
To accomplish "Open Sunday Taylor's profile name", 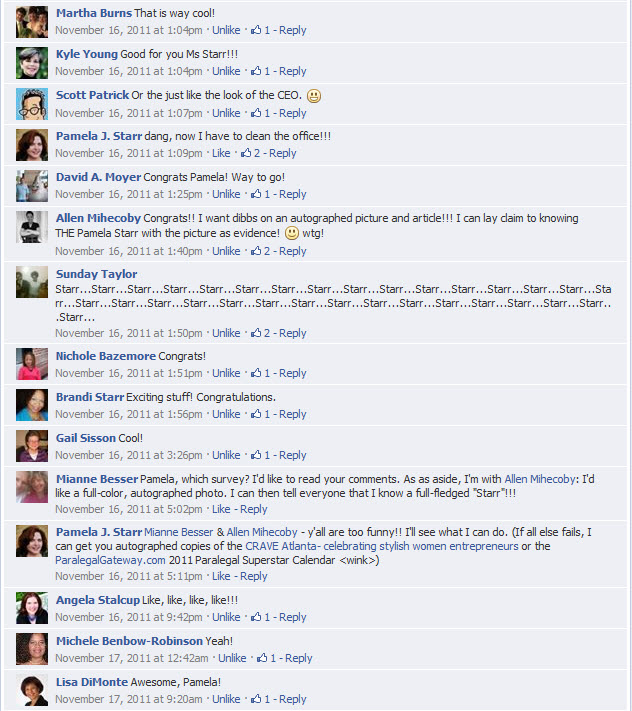I will click(96, 274).
